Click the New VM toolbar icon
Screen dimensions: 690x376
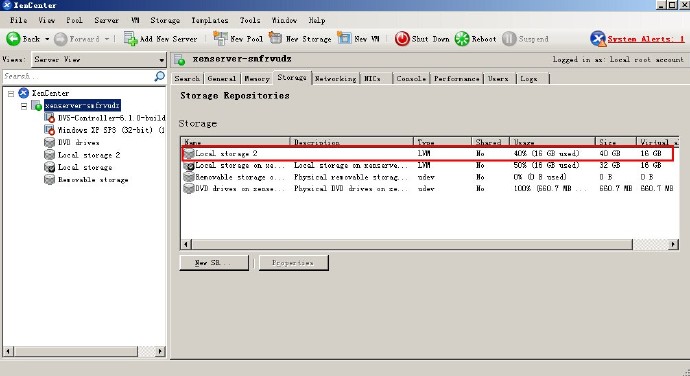pyautogui.click(x=344, y=38)
